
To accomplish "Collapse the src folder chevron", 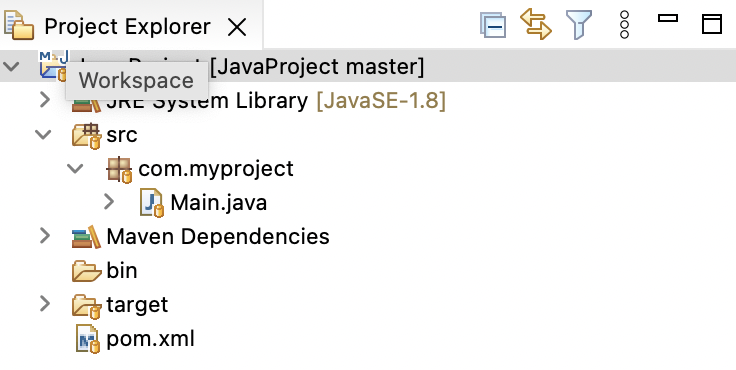I will tap(43, 135).
